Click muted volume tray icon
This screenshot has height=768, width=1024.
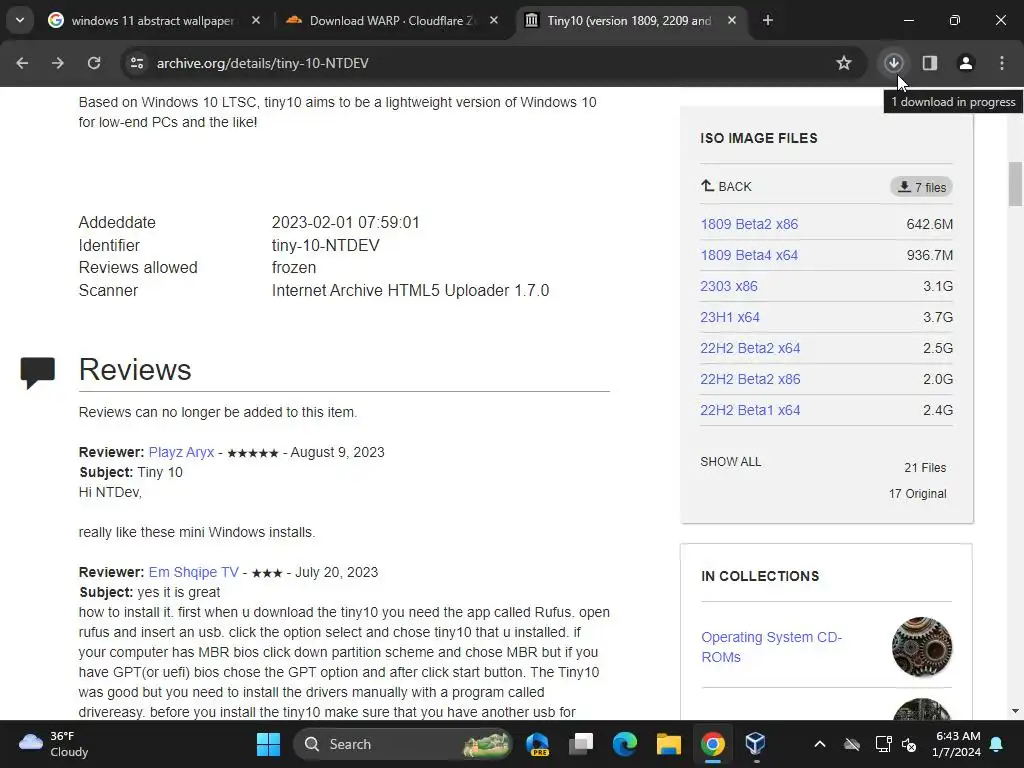tap(908, 744)
